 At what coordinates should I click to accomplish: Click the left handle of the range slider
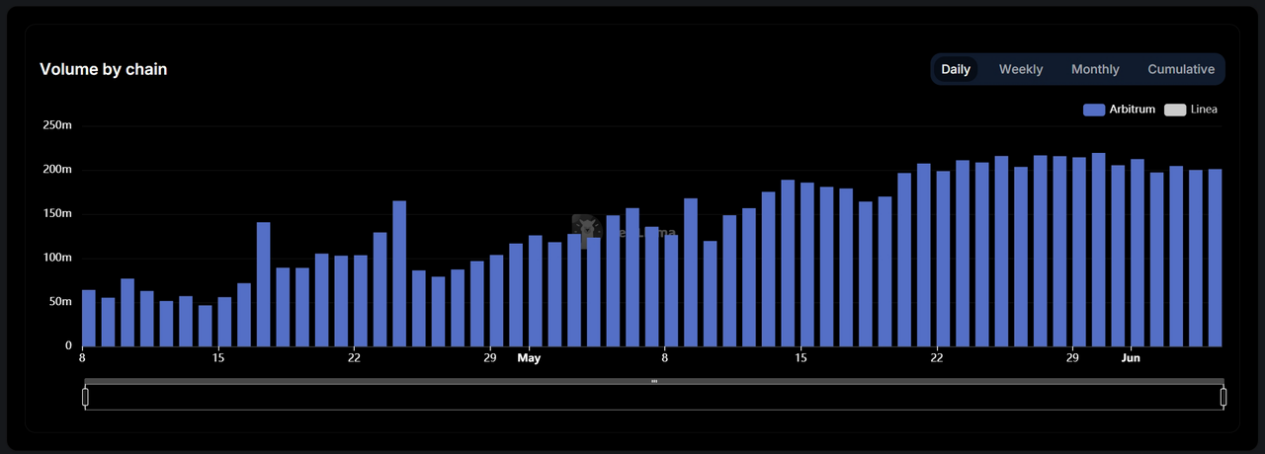pyautogui.click(x=85, y=397)
